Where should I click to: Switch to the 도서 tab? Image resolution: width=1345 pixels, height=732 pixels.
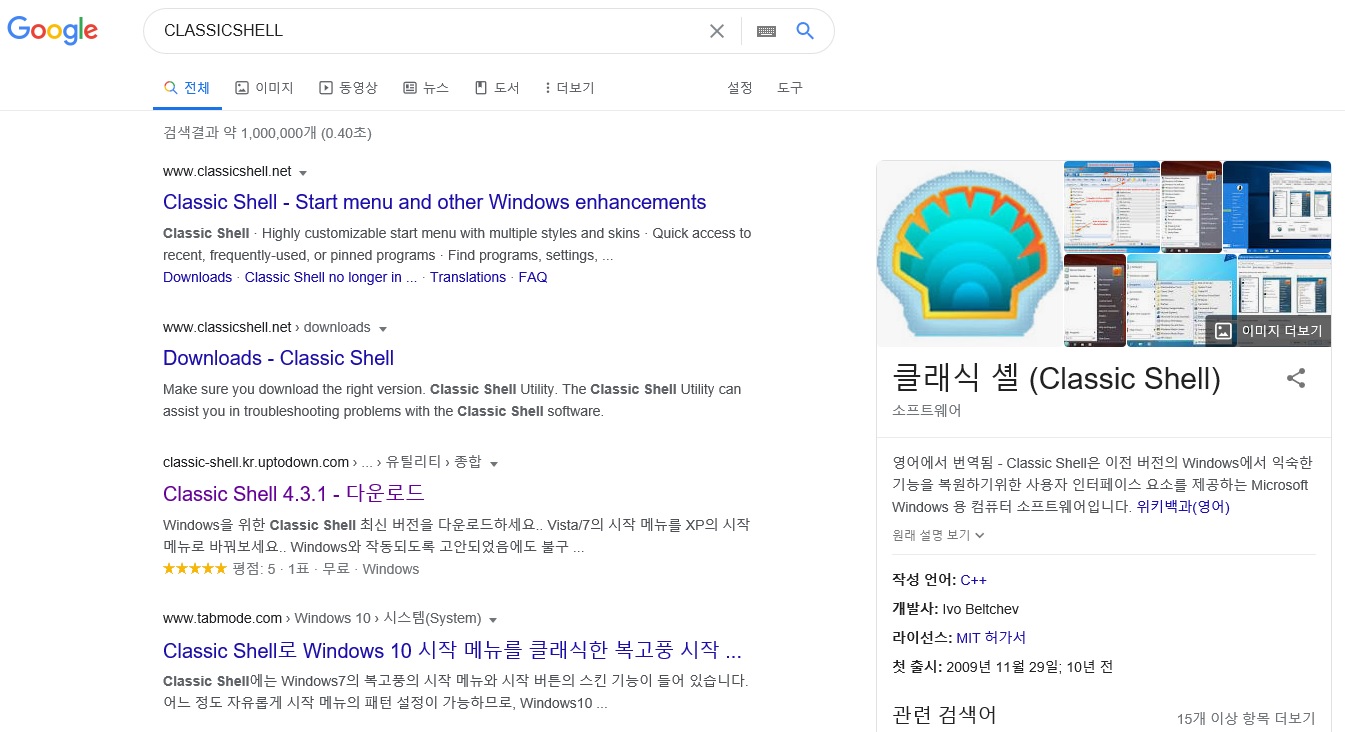[x=497, y=88]
